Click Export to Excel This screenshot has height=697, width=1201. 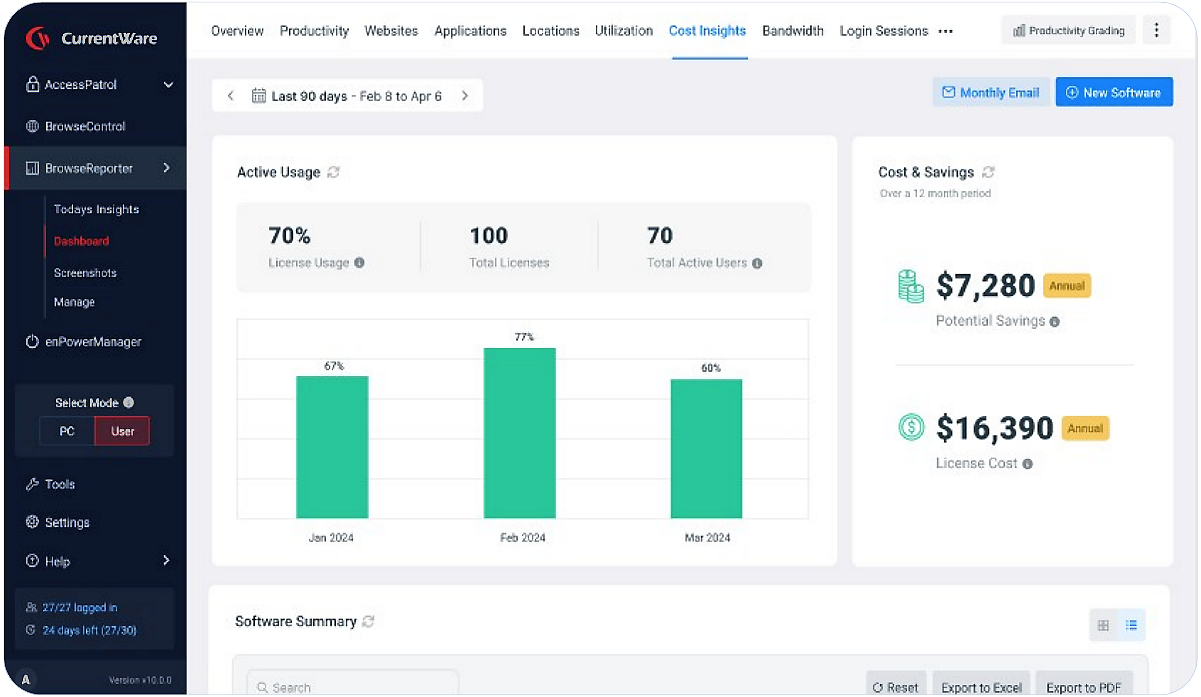(x=981, y=686)
